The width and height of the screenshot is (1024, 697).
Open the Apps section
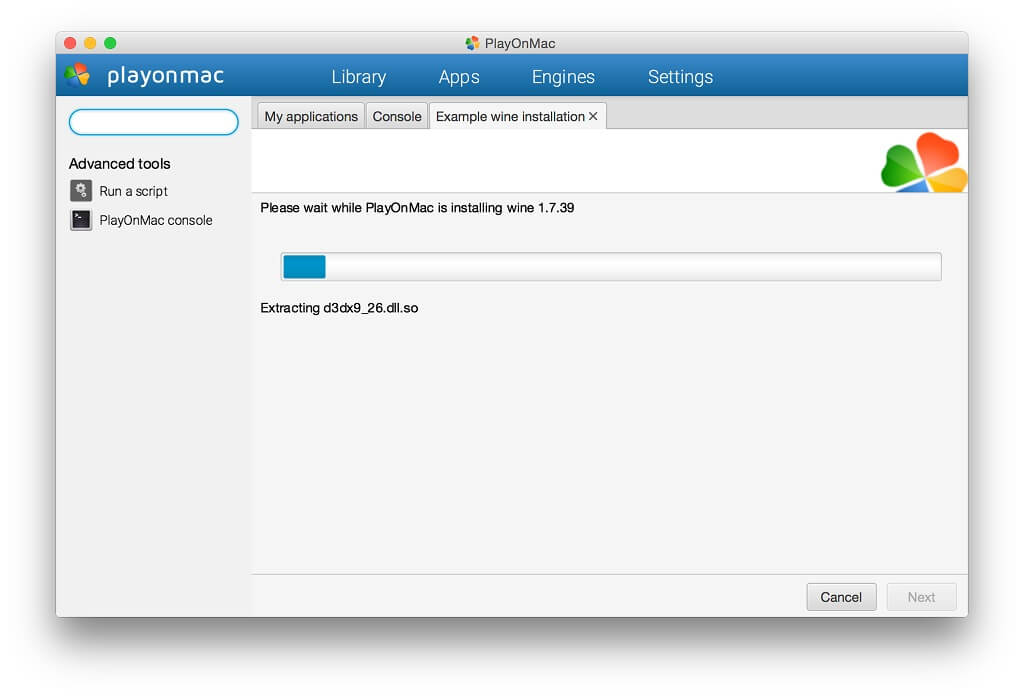(459, 77)
